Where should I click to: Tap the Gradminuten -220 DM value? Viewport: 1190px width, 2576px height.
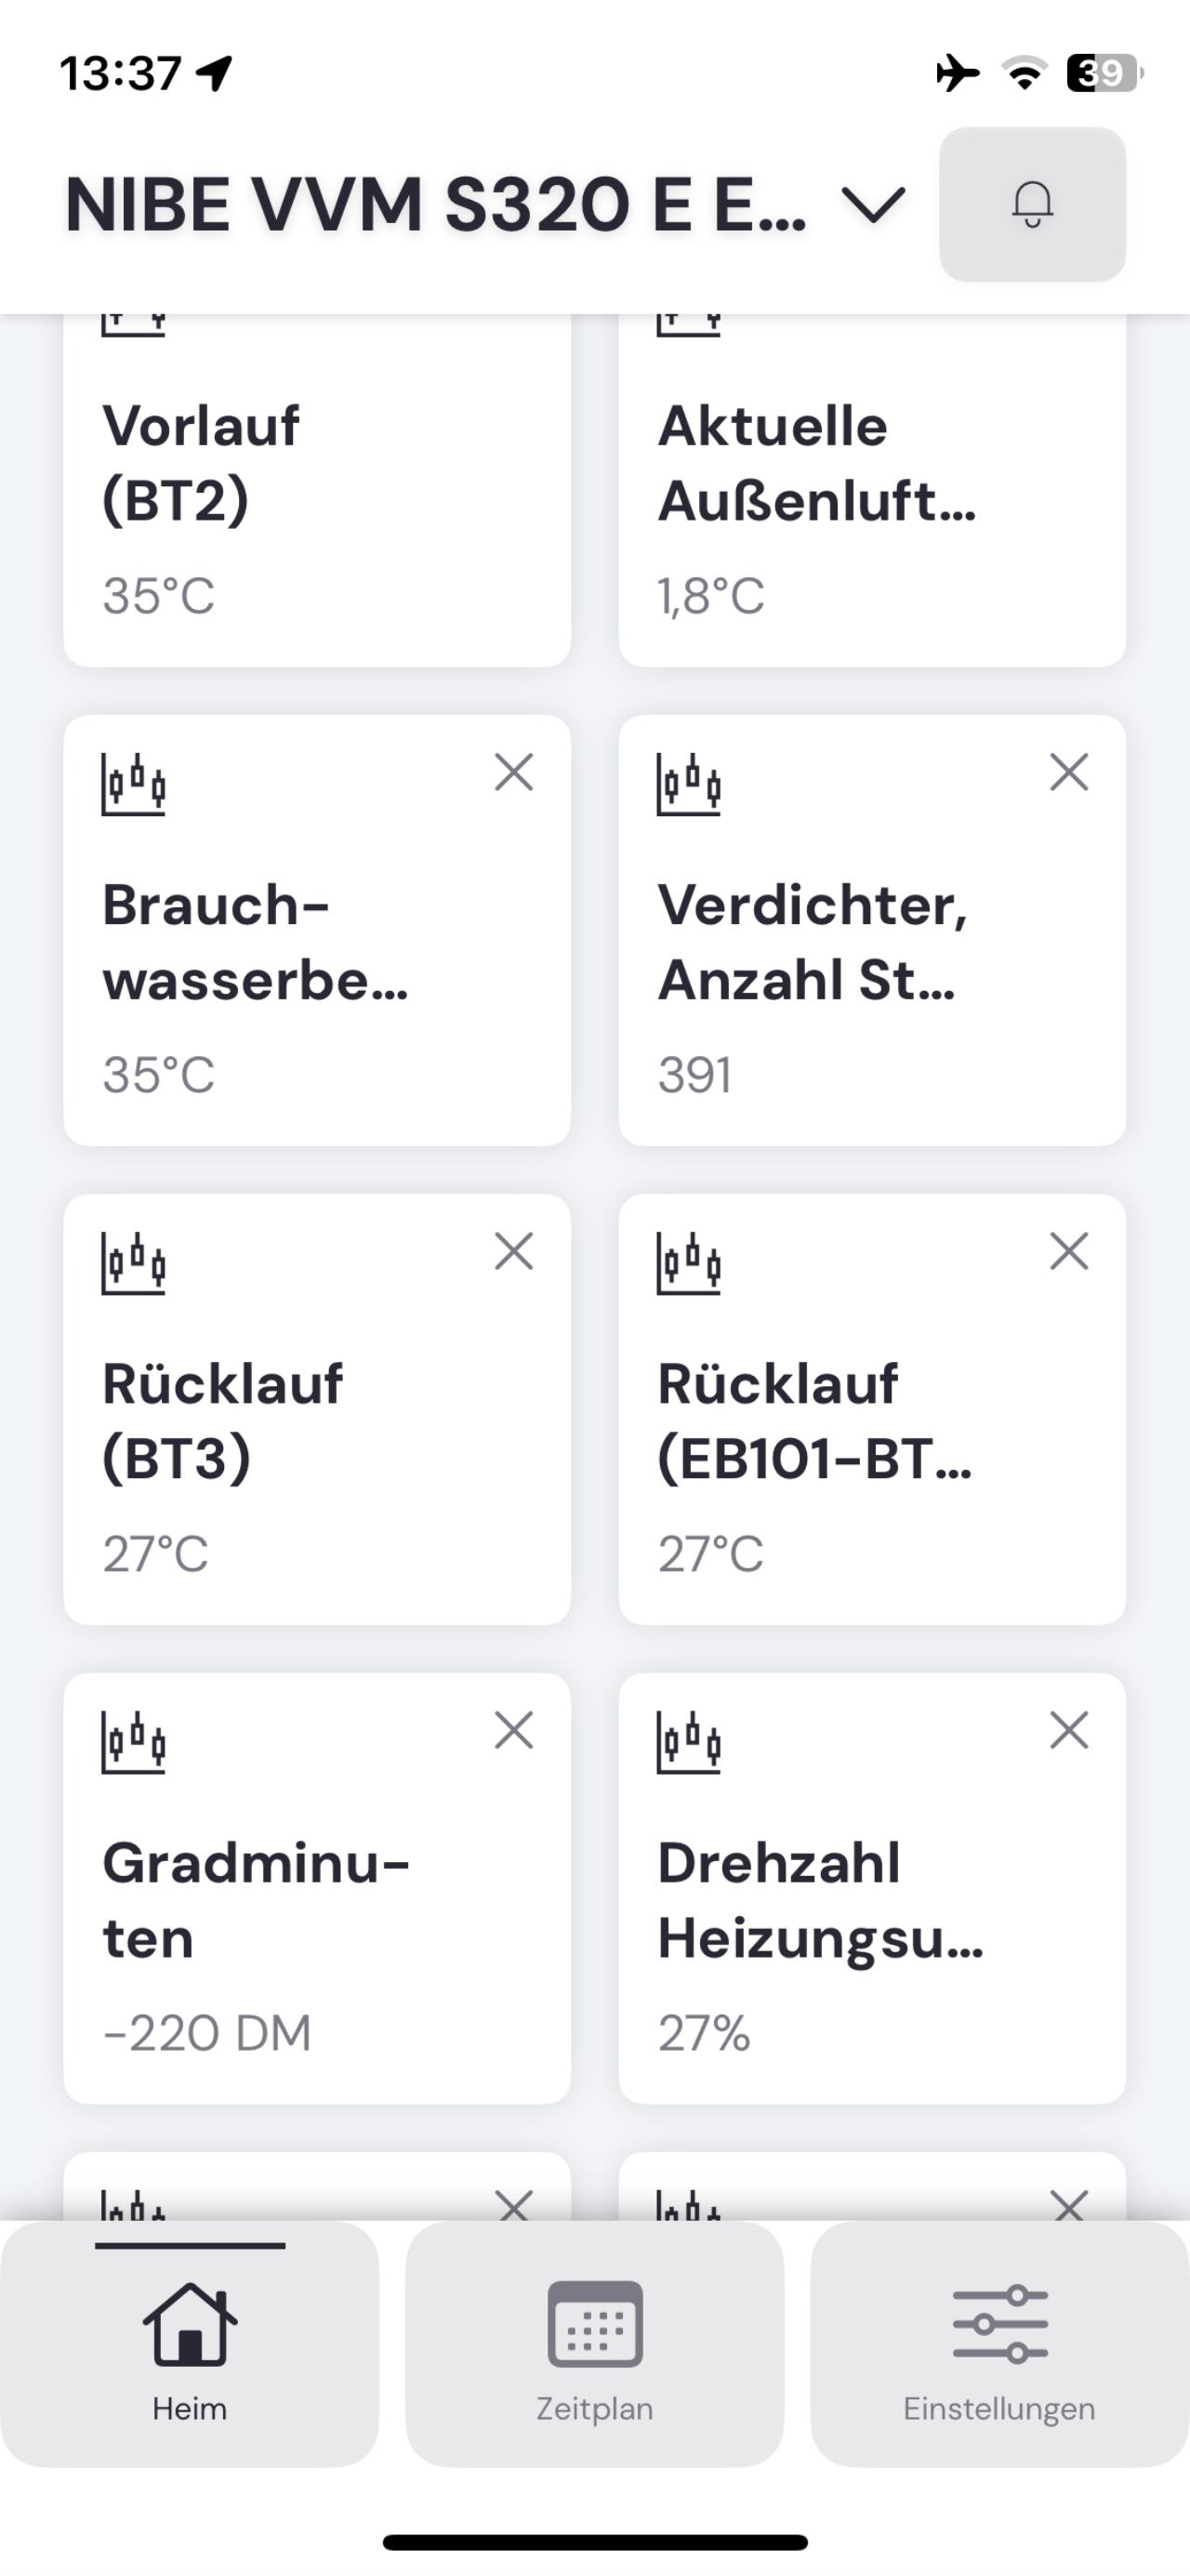207,2033
